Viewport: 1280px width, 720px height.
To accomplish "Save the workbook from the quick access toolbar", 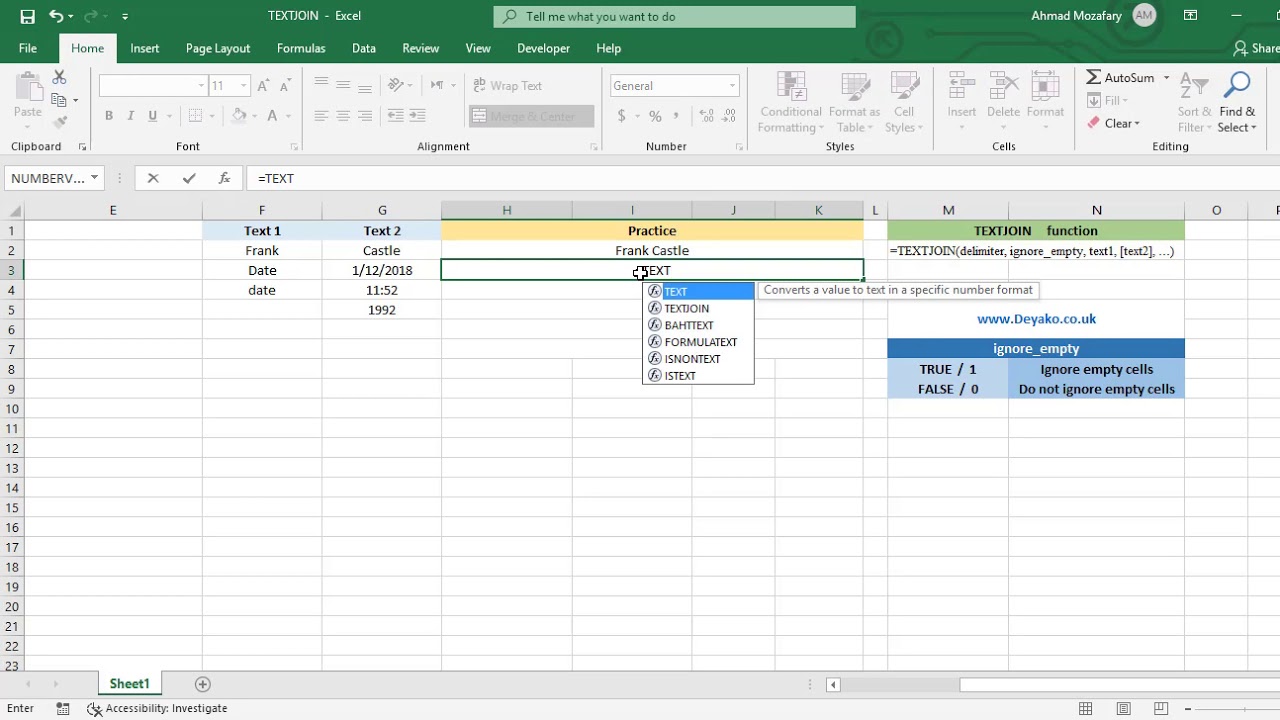I will coord(27,16).
